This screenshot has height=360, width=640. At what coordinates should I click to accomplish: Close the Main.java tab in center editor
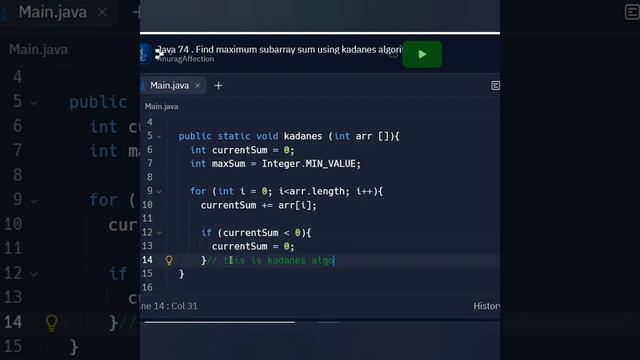point(198,85)
